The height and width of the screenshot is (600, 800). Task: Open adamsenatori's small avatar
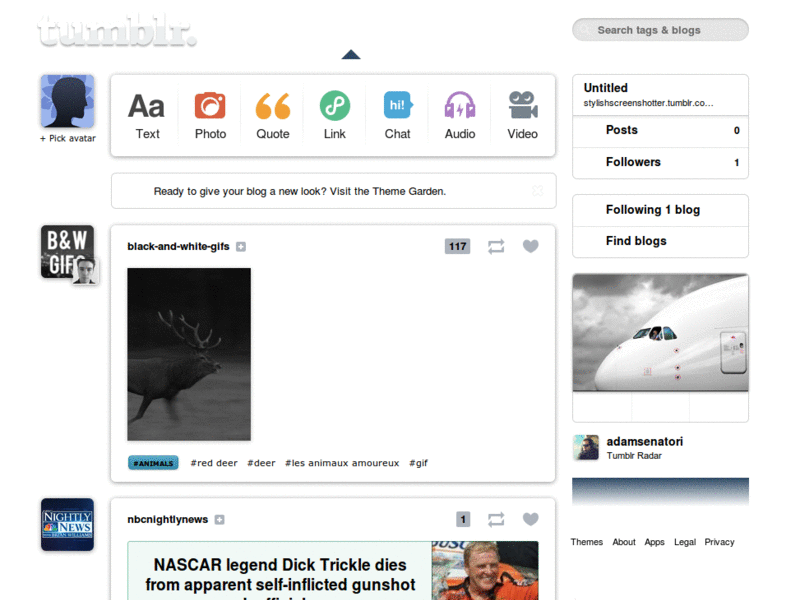pos(586,447)
